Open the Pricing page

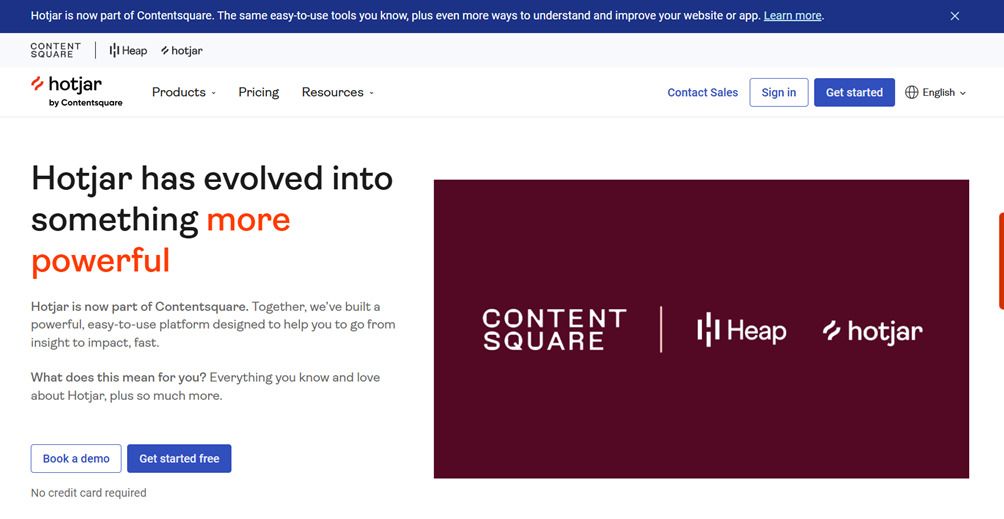coord(258,92)
